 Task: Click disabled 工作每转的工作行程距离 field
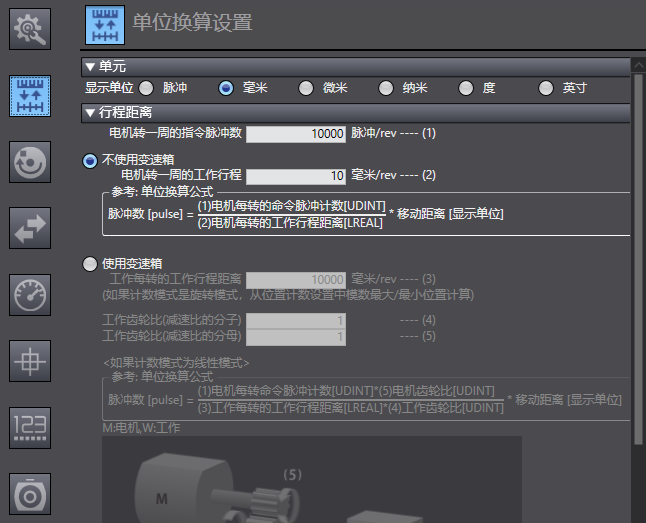(x=296, y=280)
